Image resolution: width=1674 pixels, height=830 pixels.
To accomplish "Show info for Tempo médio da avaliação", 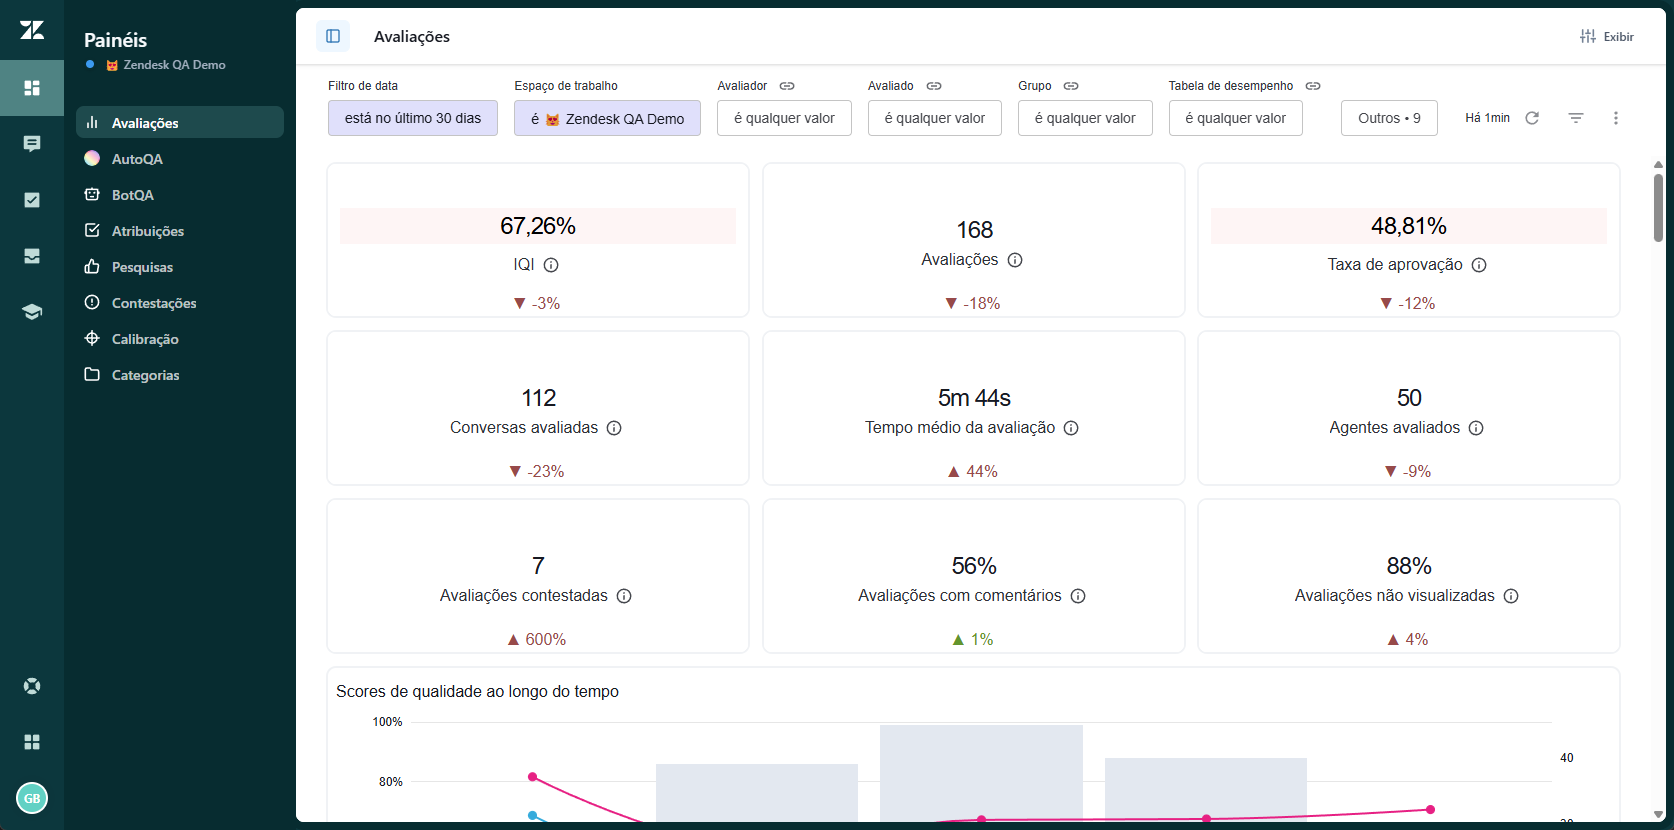I will (x=1071, y=428).
